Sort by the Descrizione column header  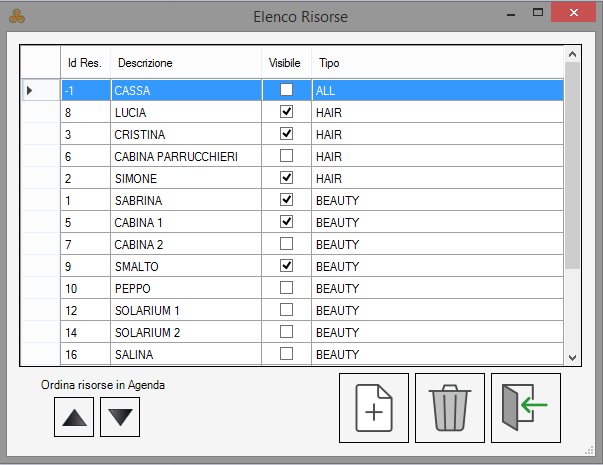click(x=185, y=63)
